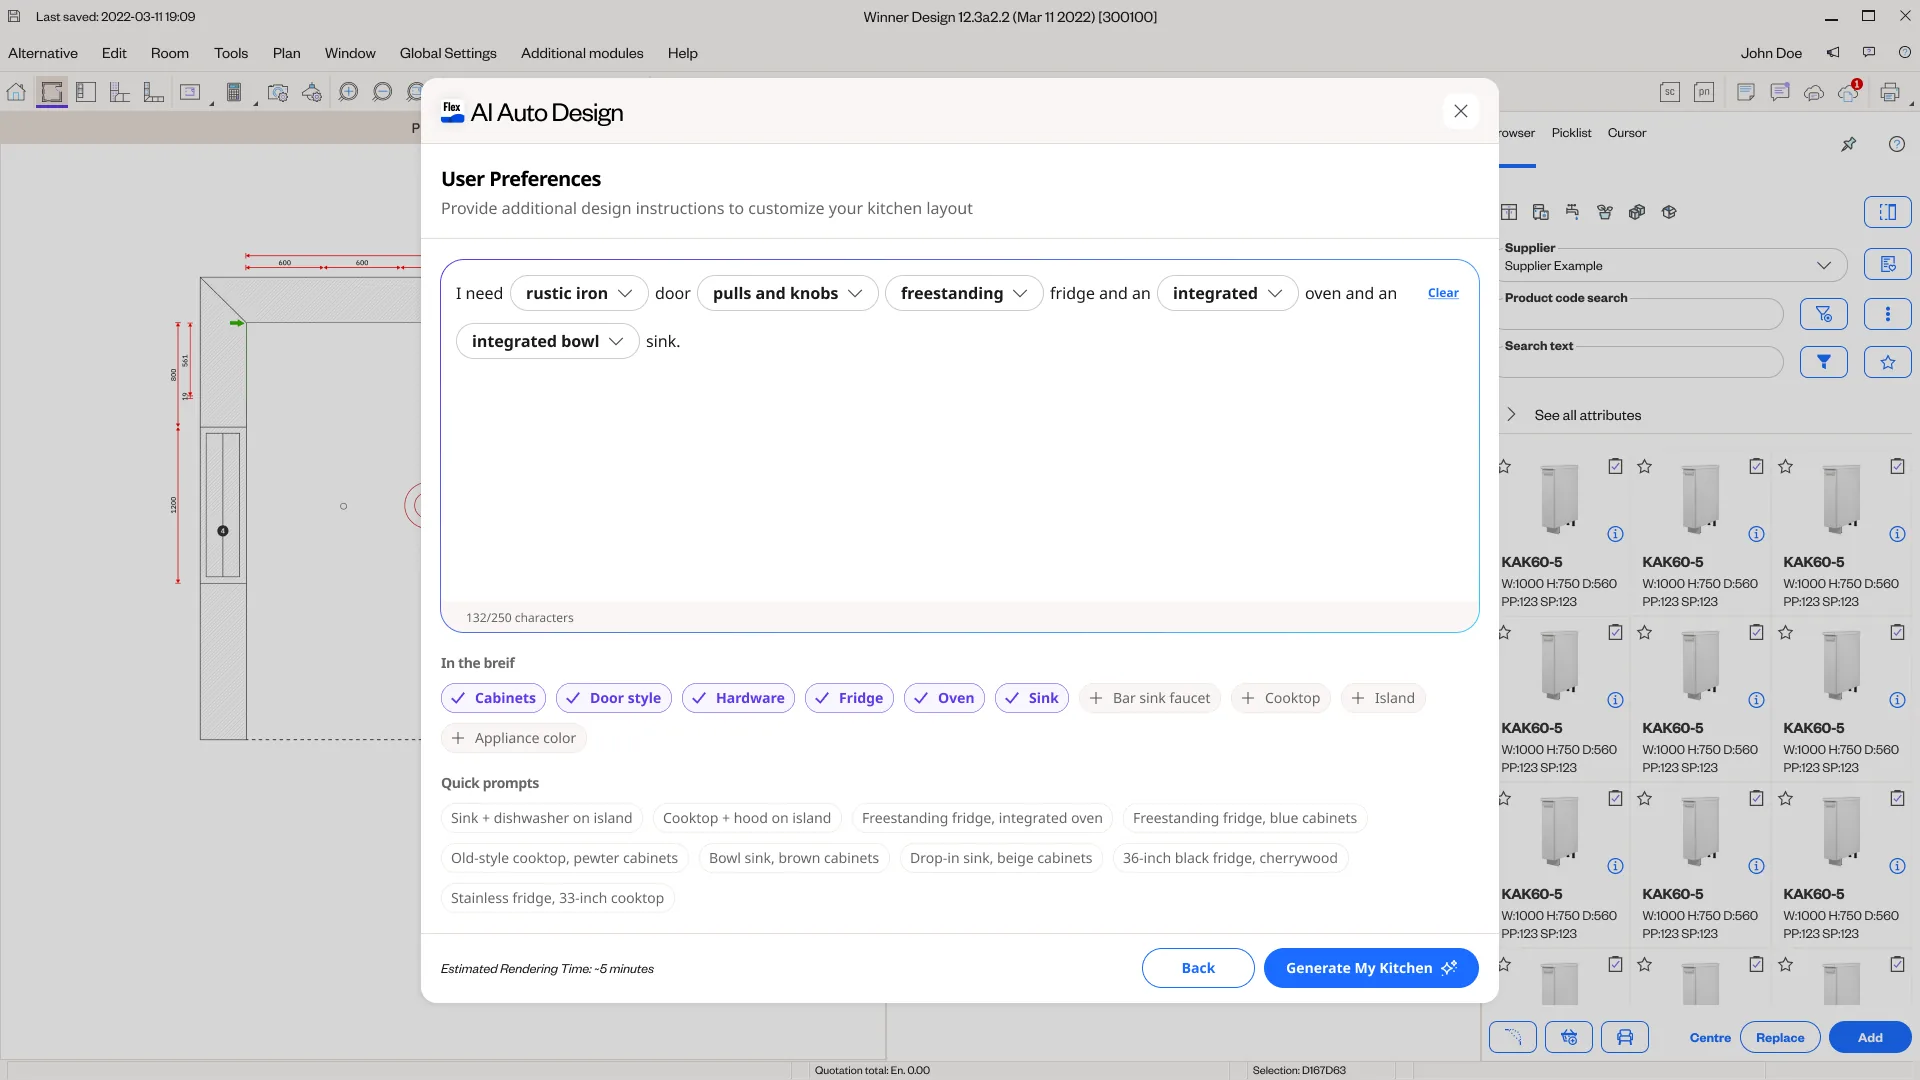Add Island to the brief
The image size is (1920, 1080).
1383,698
